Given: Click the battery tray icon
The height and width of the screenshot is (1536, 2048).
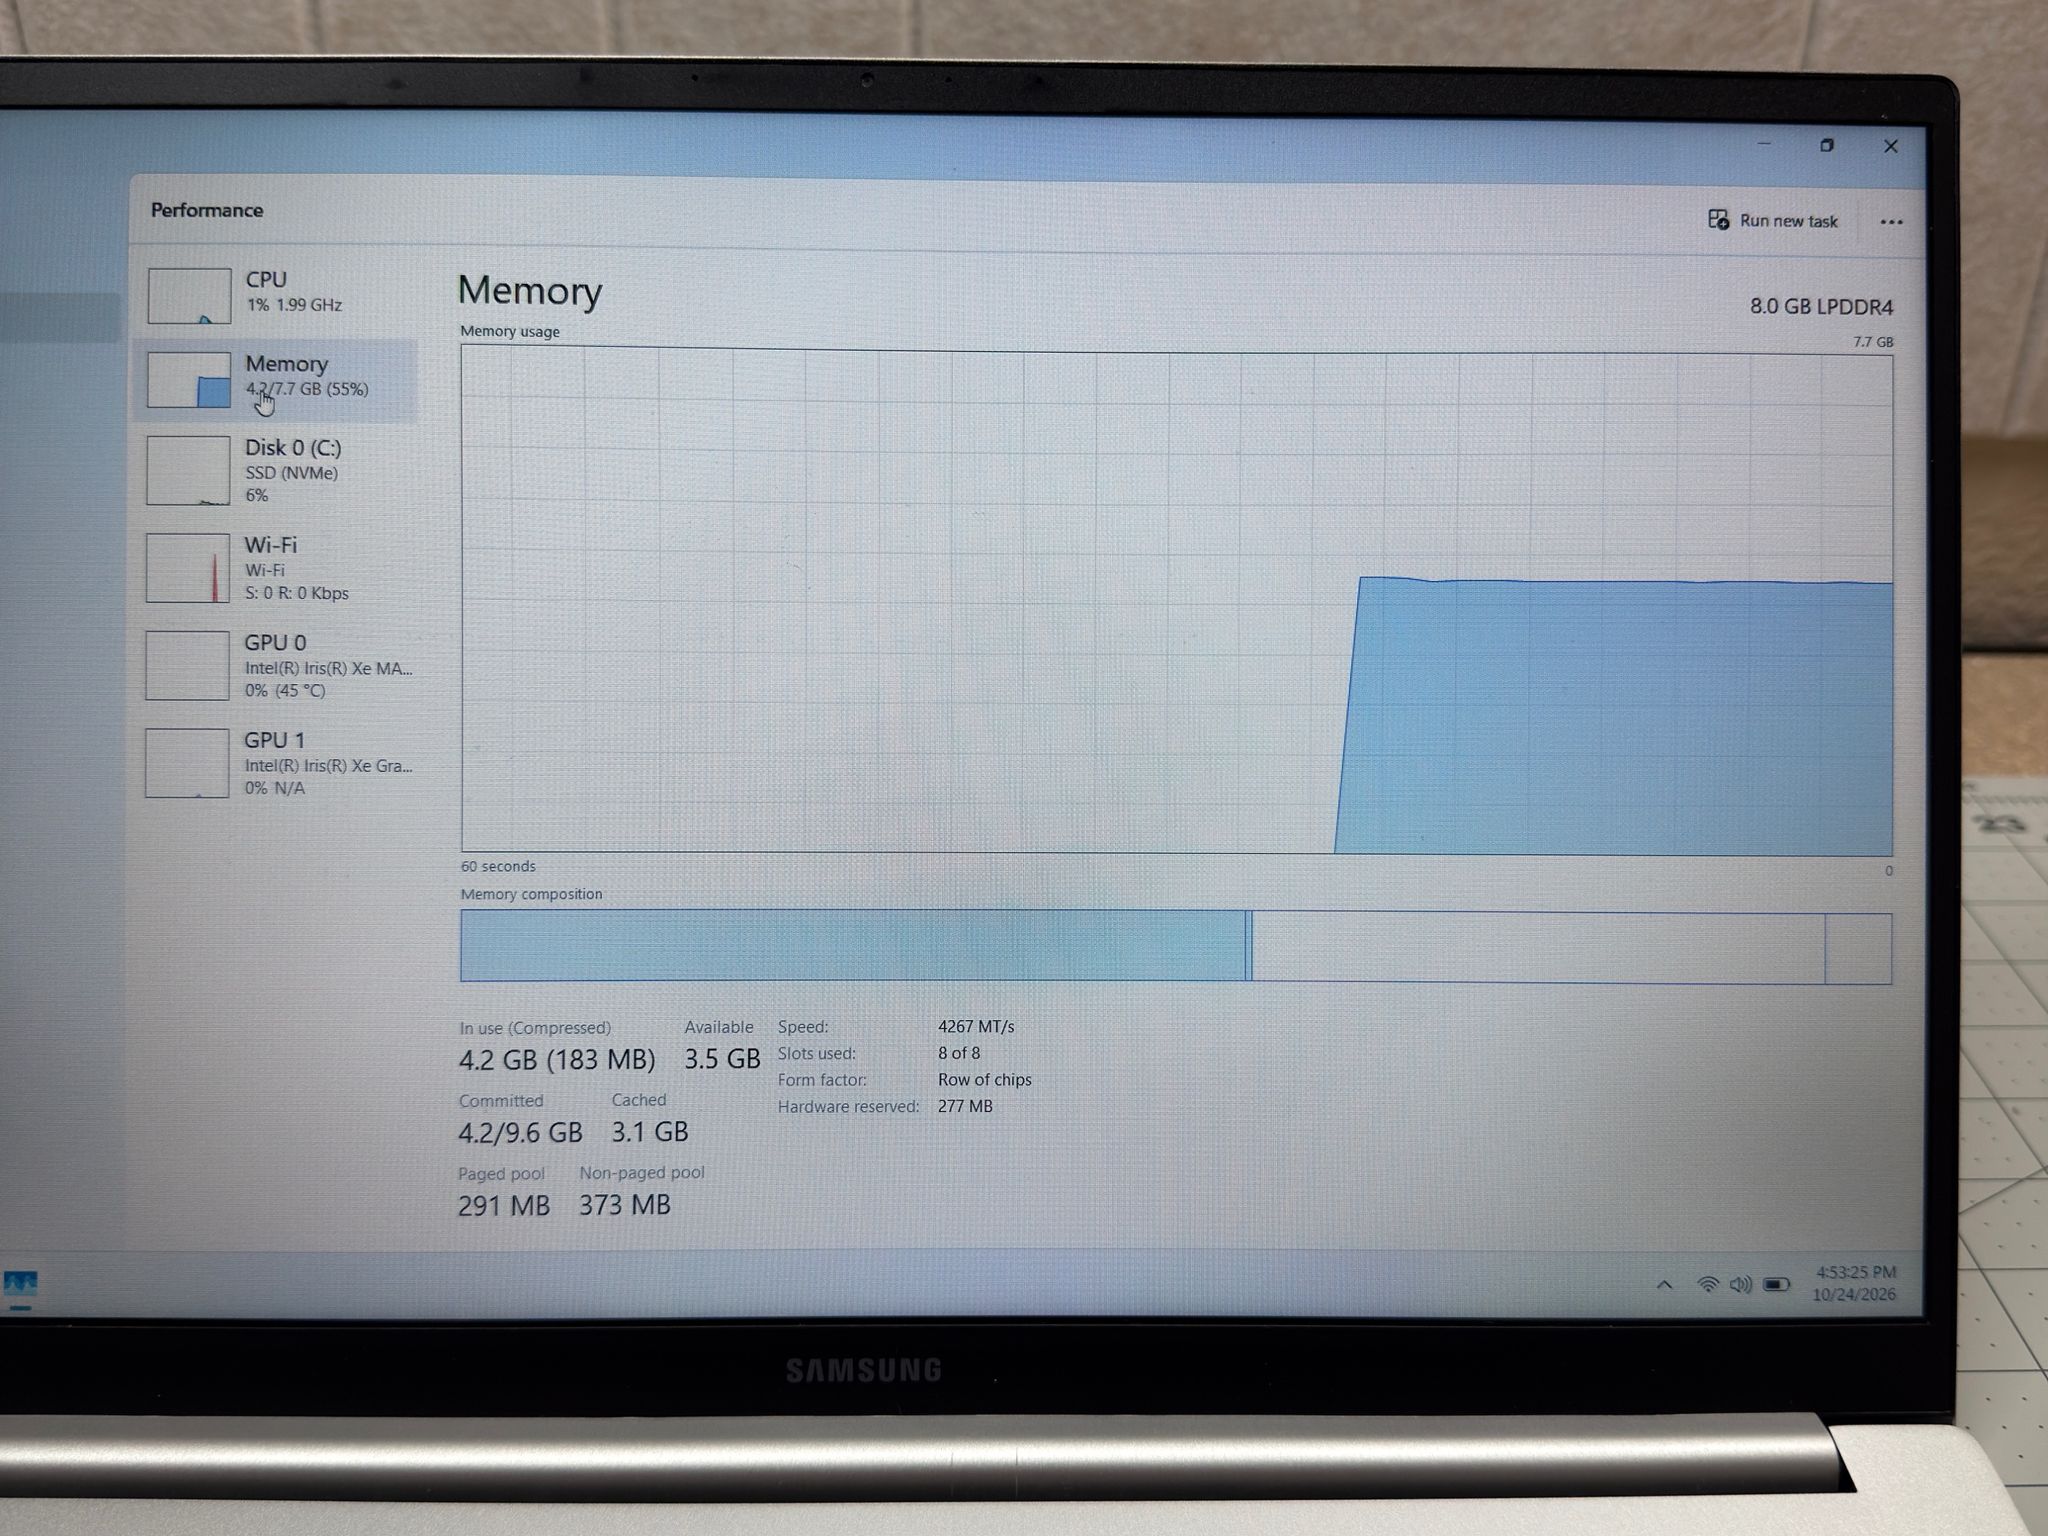Looking at the screenshot, I should click(1776, 1285).
